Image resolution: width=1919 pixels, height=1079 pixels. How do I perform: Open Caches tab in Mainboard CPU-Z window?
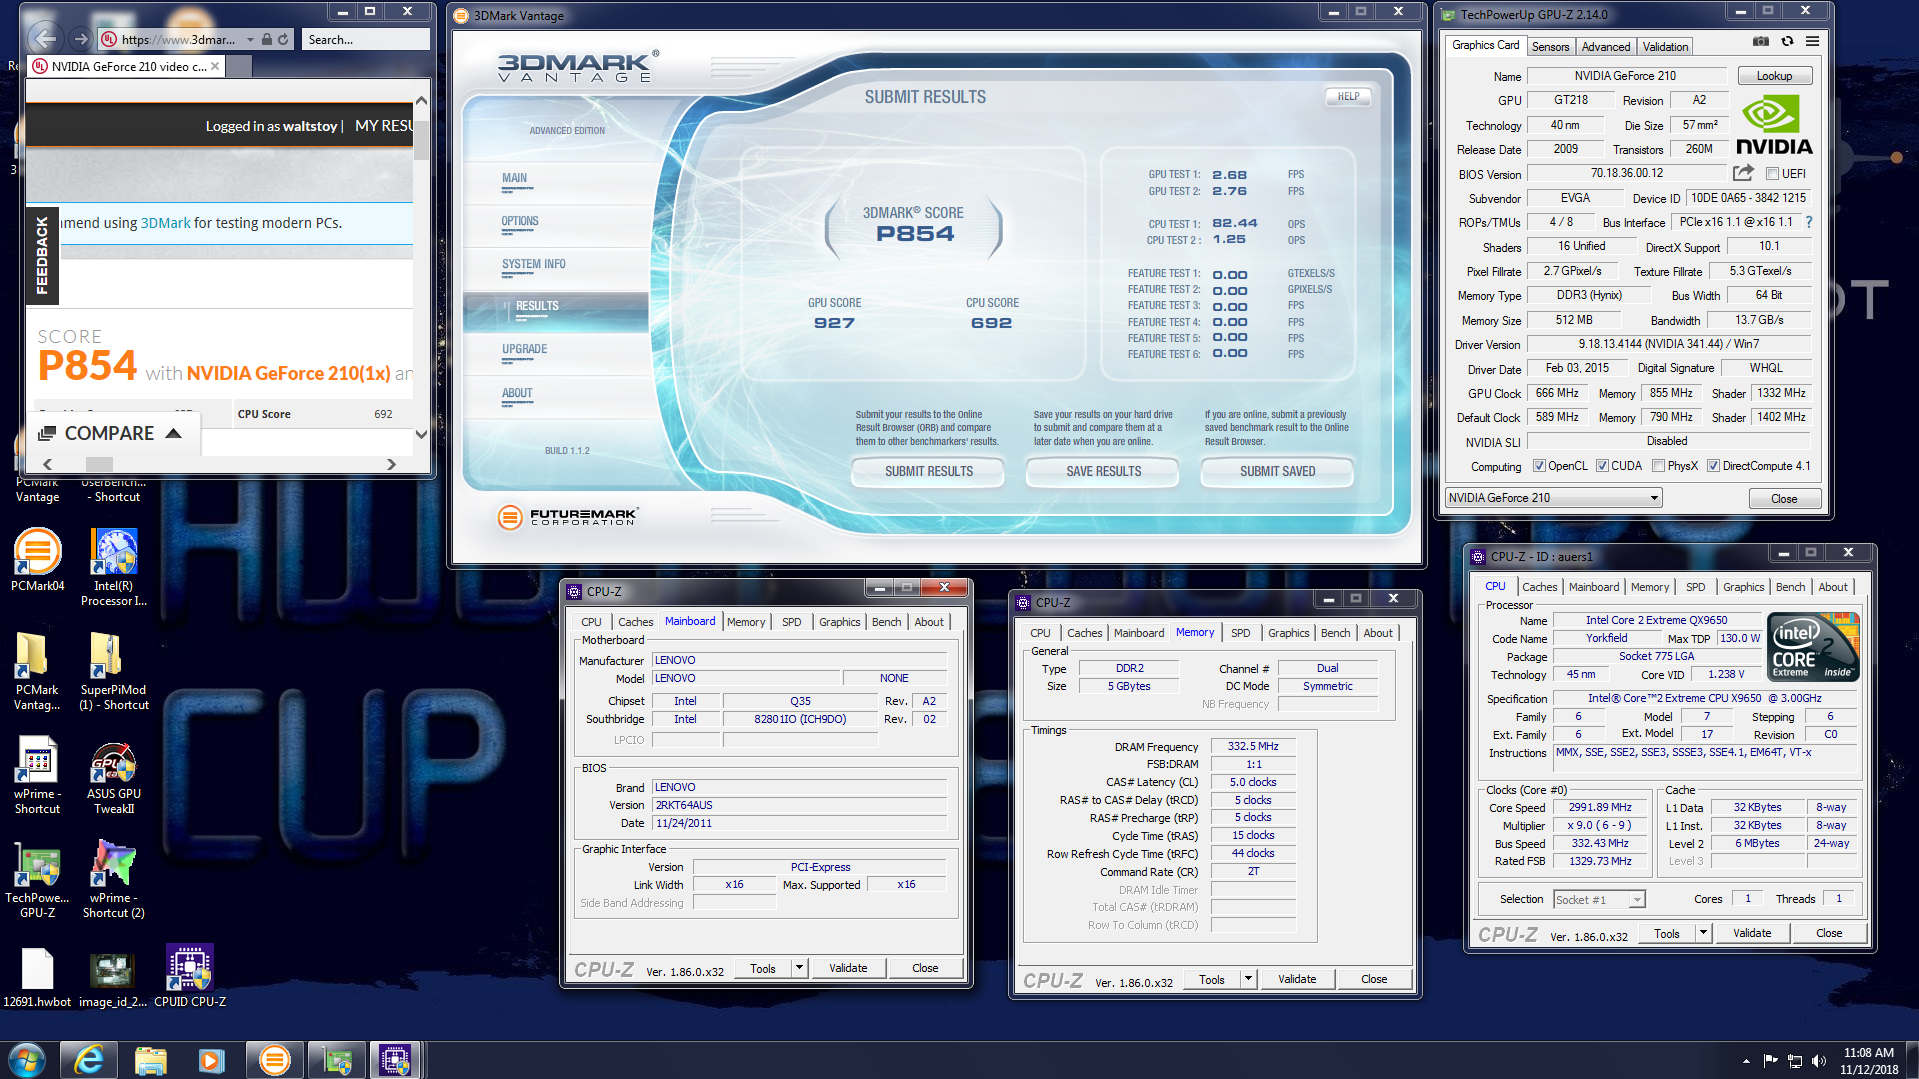click(x=635, y=622)
